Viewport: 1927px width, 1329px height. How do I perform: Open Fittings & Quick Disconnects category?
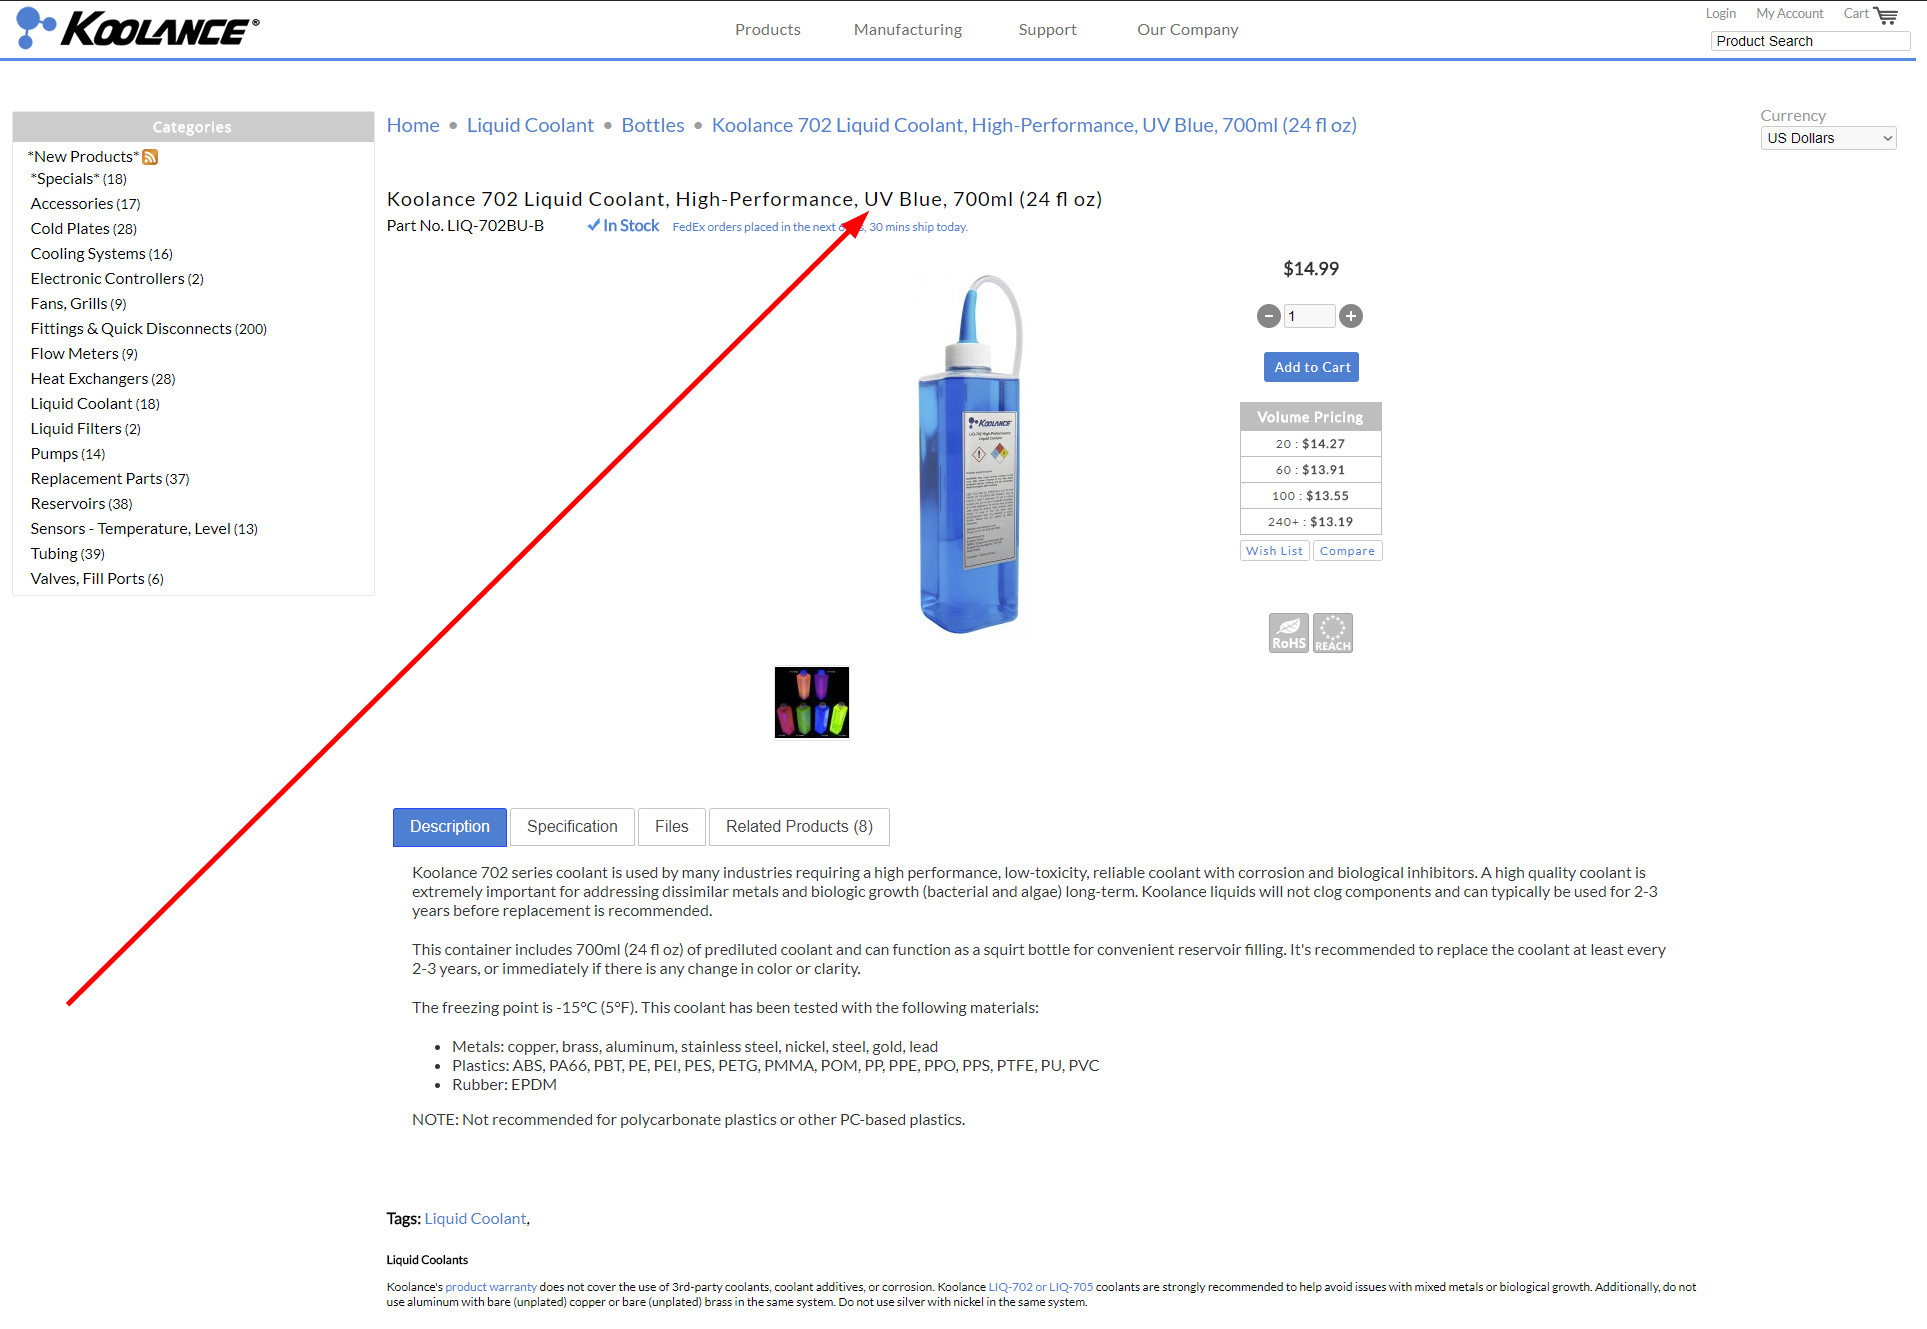coord(131,329)
